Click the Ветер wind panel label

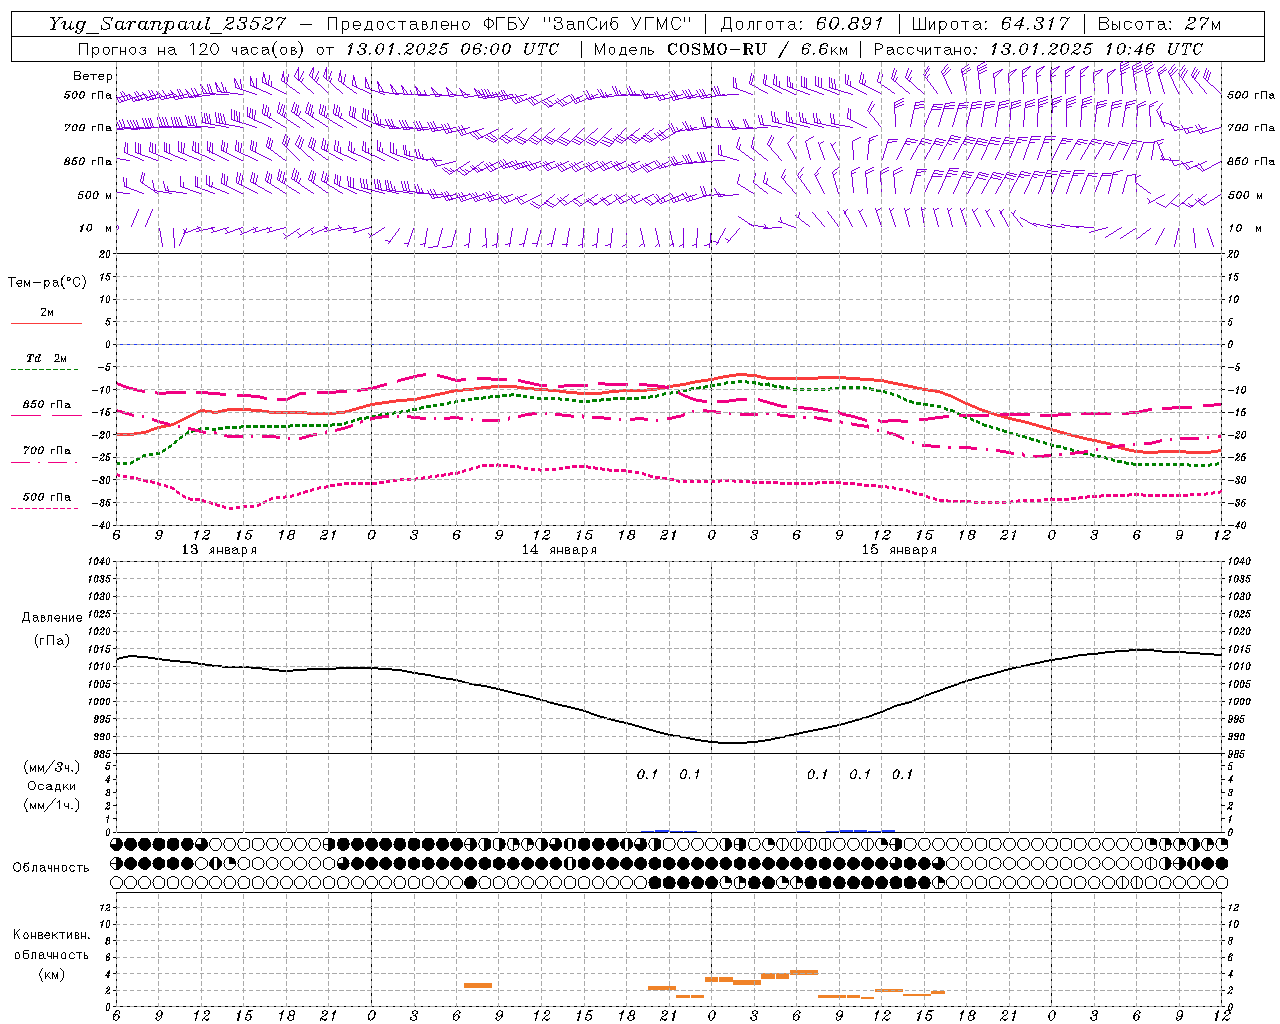93,76
